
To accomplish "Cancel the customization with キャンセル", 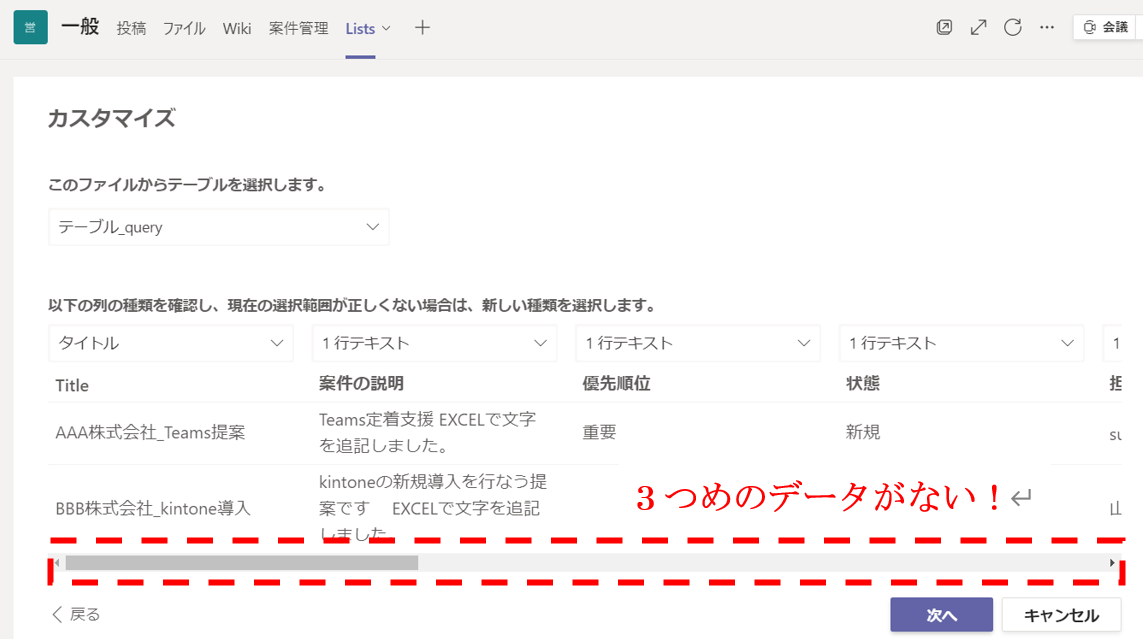I will [x=1060, y=615].
